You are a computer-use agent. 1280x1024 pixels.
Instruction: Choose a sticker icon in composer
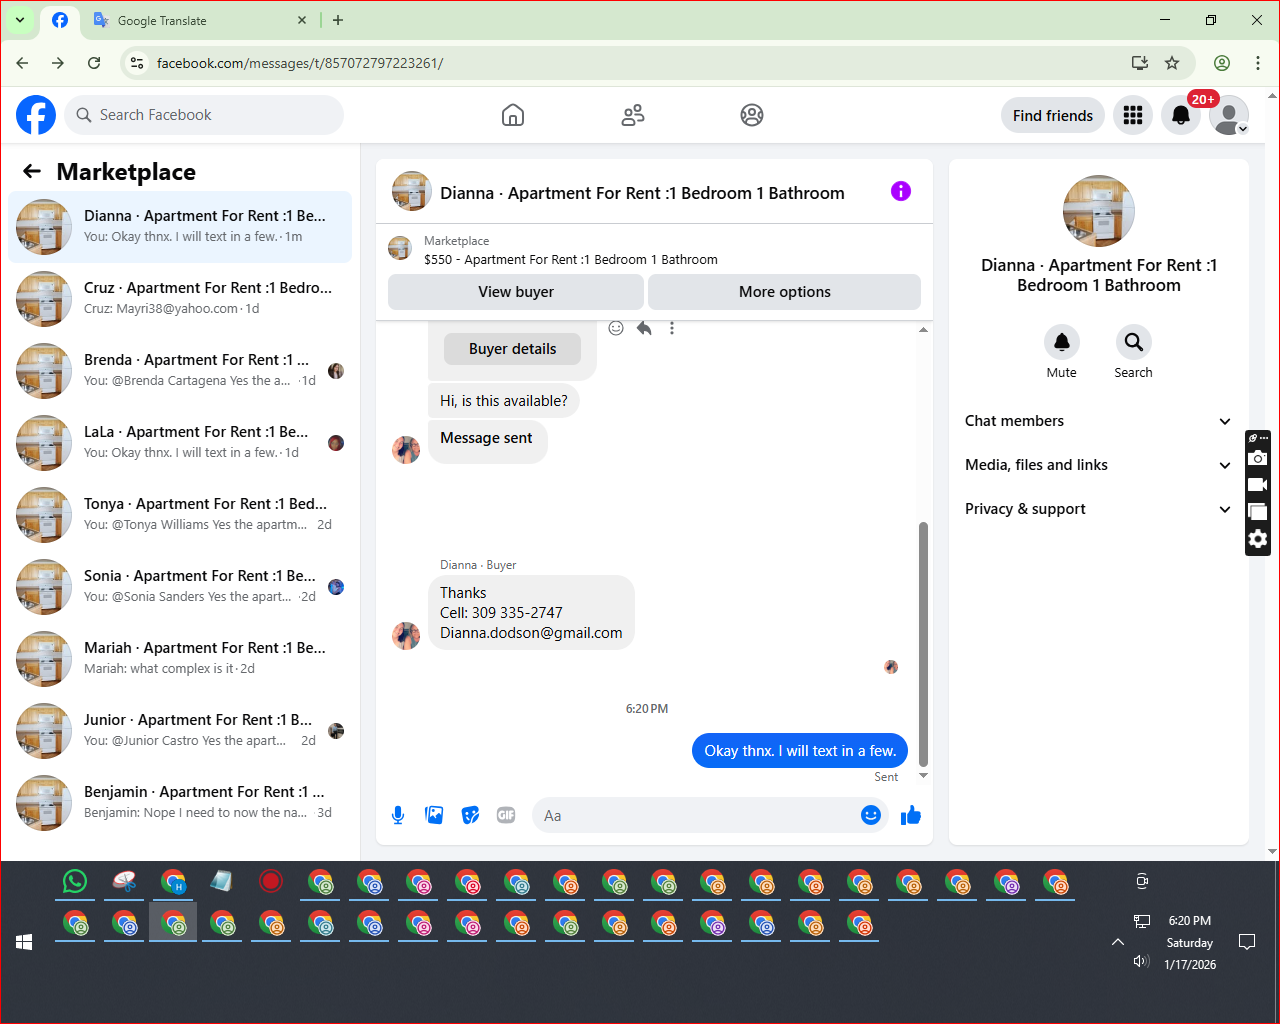point(470,815)
